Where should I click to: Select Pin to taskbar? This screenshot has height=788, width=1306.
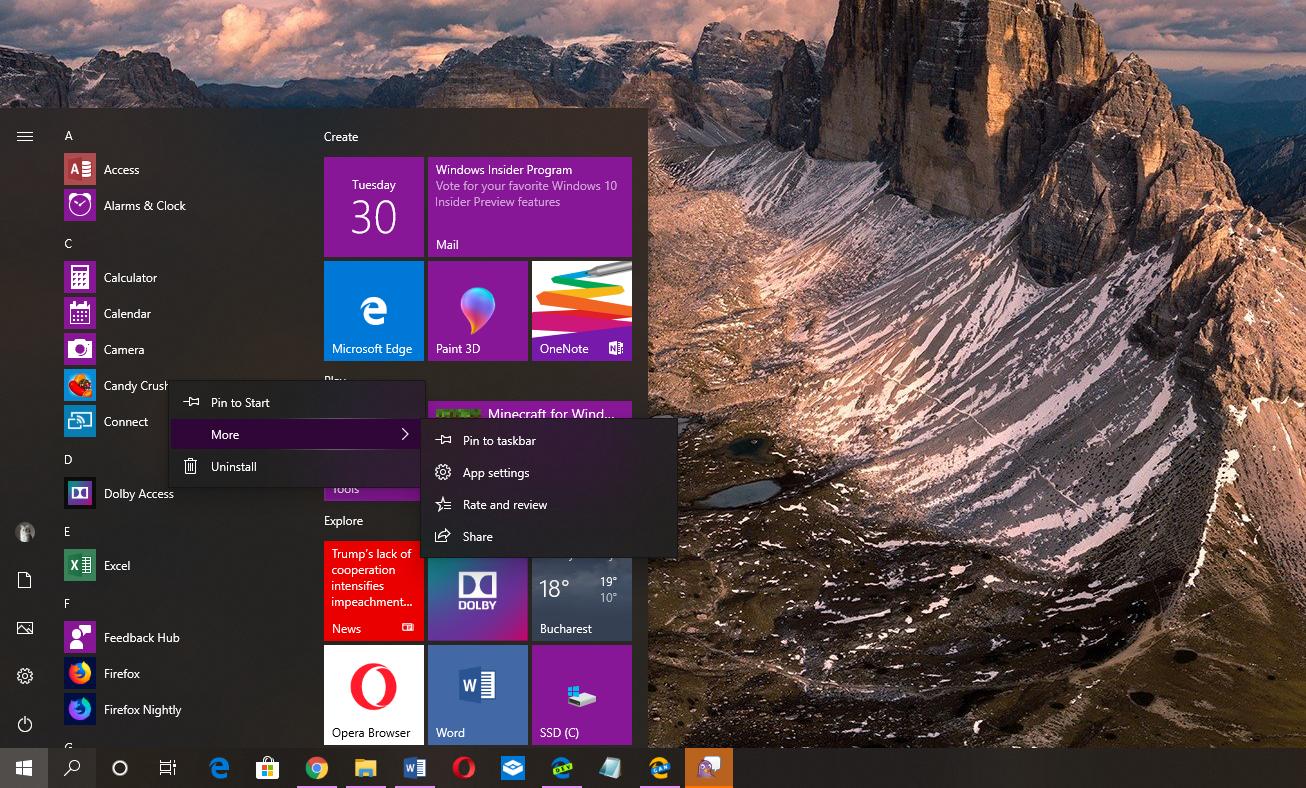click(x=549, y=441)
